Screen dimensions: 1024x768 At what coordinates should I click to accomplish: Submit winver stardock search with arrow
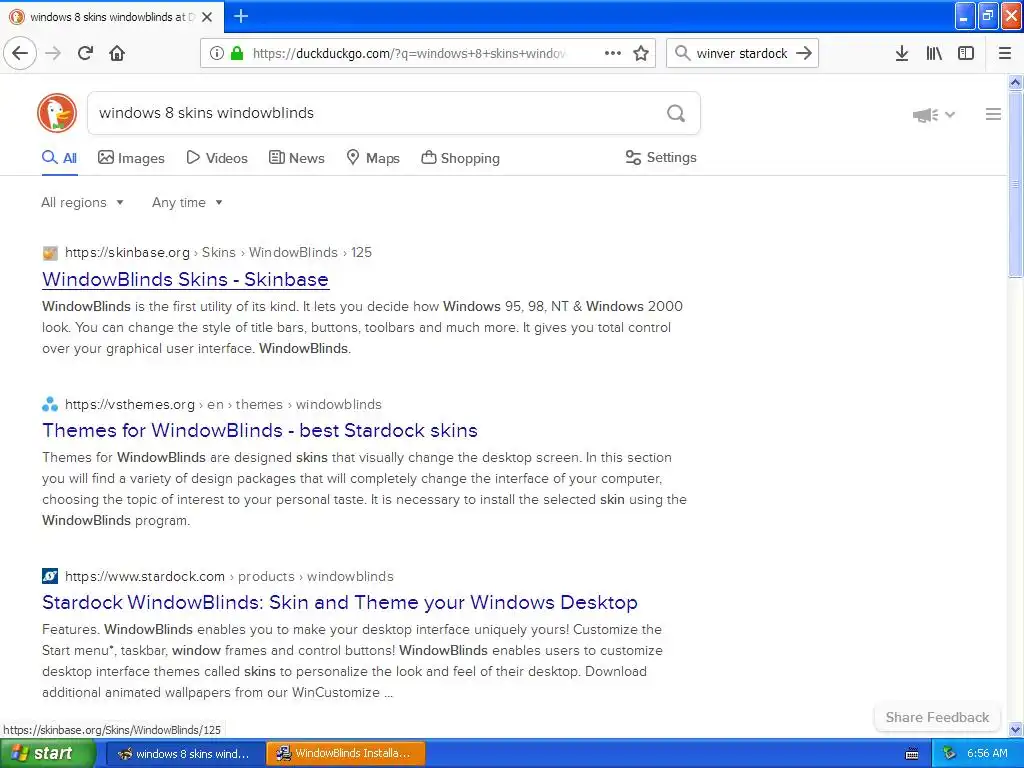point(804,53)
